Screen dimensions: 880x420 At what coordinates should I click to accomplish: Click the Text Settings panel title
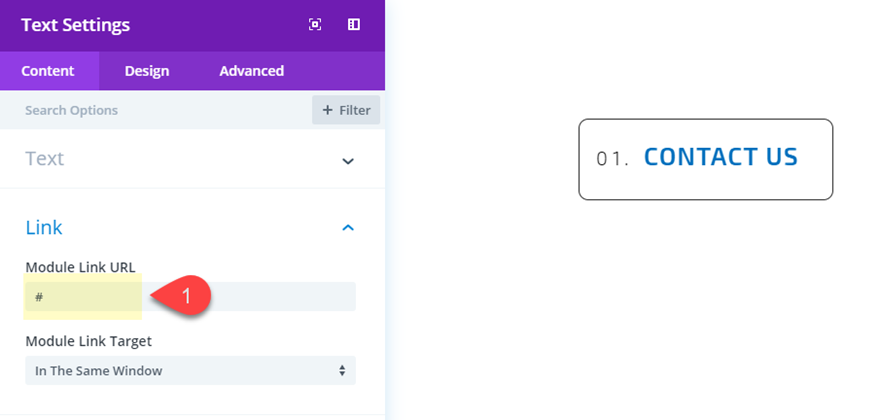[76, 25]
